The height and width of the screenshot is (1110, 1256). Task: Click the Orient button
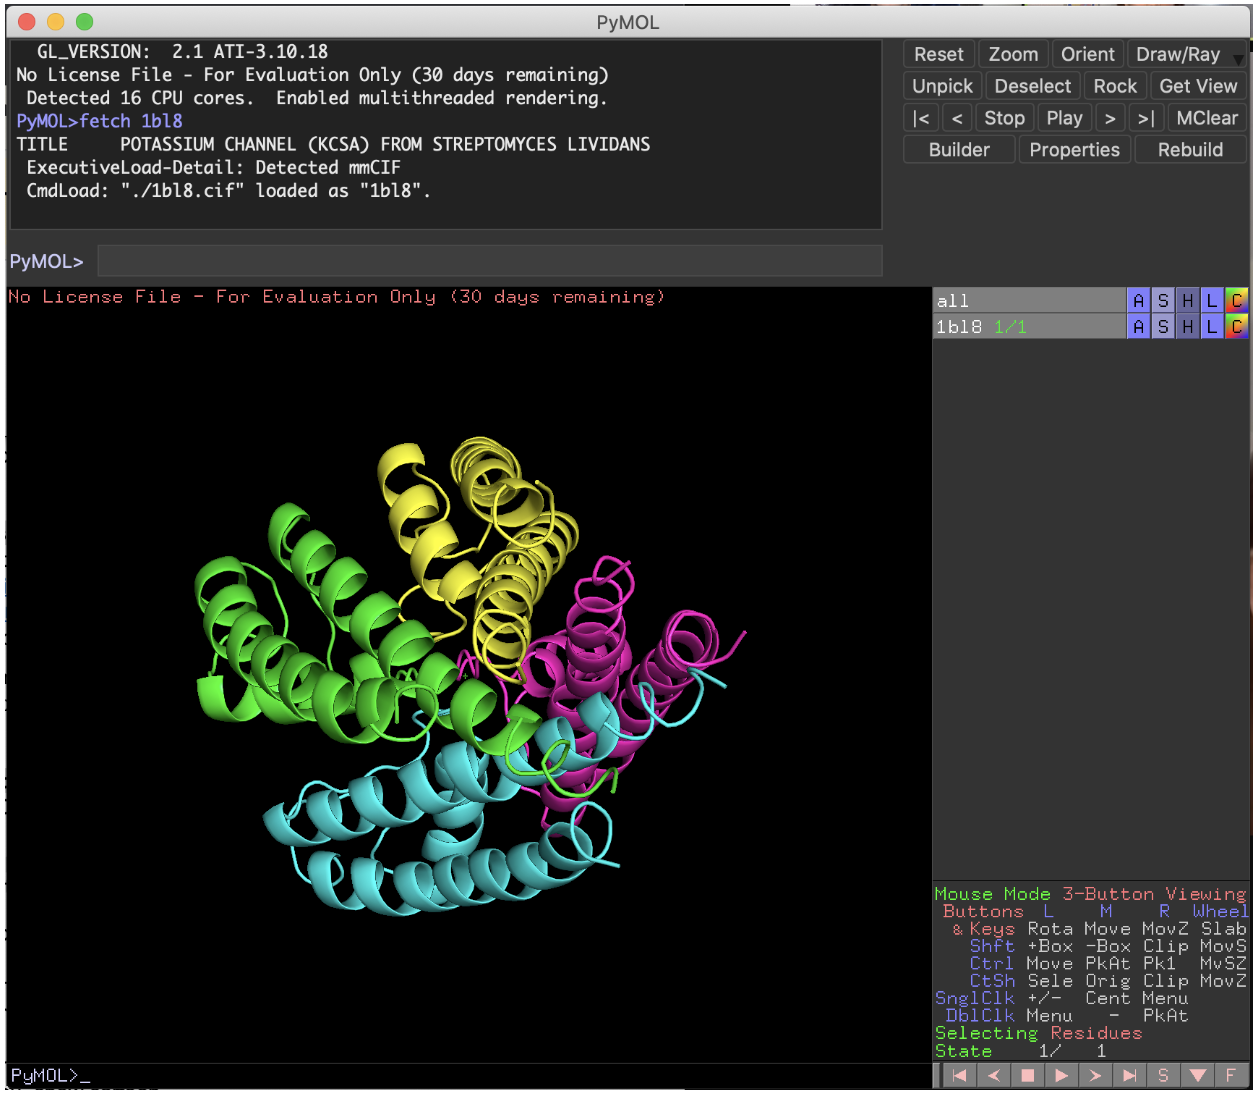point(1088,54)
